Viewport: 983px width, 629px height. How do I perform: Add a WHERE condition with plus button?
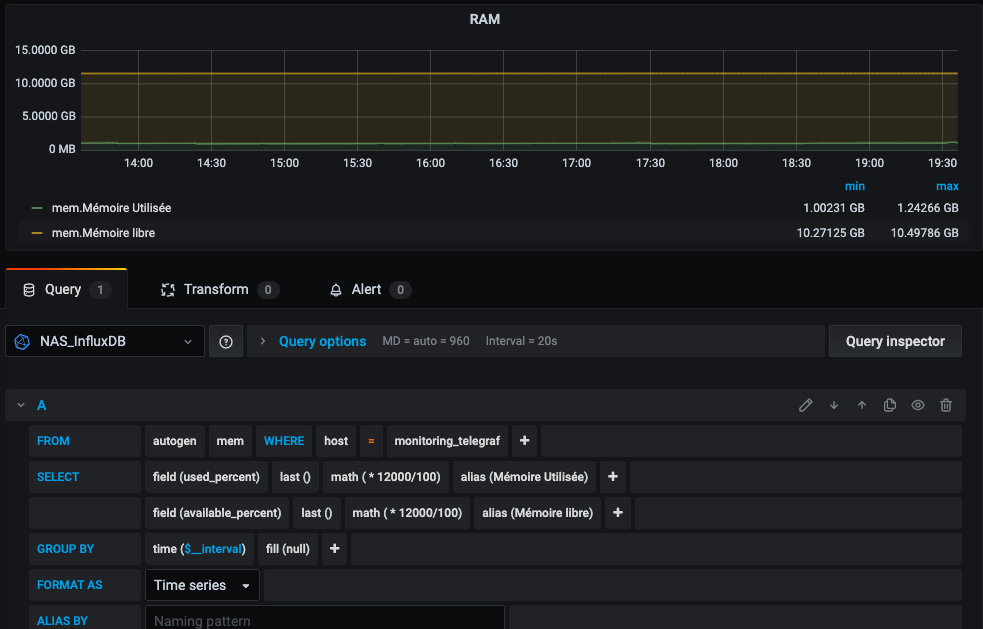tap(524, 441)
